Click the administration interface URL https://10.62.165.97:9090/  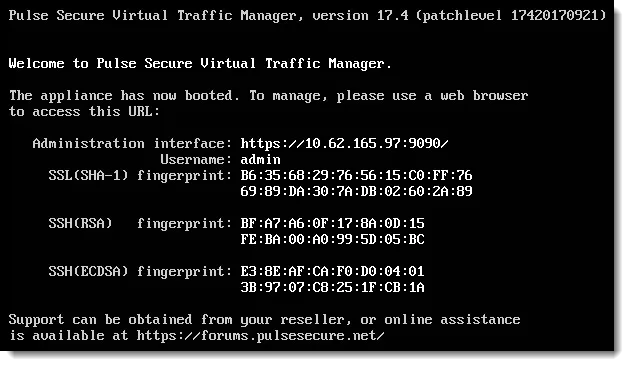[344, 143]
